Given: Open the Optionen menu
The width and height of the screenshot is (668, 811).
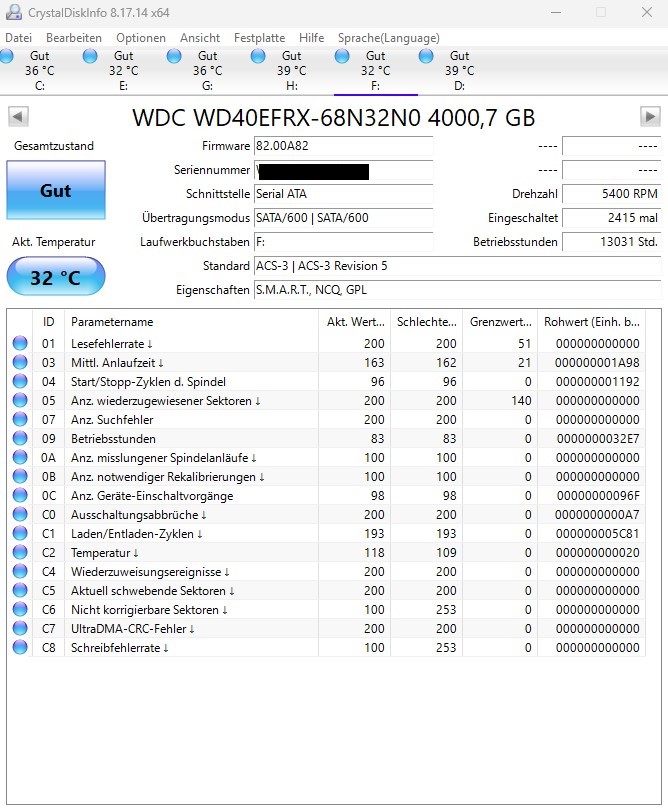Looking at the screenshot, I should pyautogui.click(x=141, y=38).
